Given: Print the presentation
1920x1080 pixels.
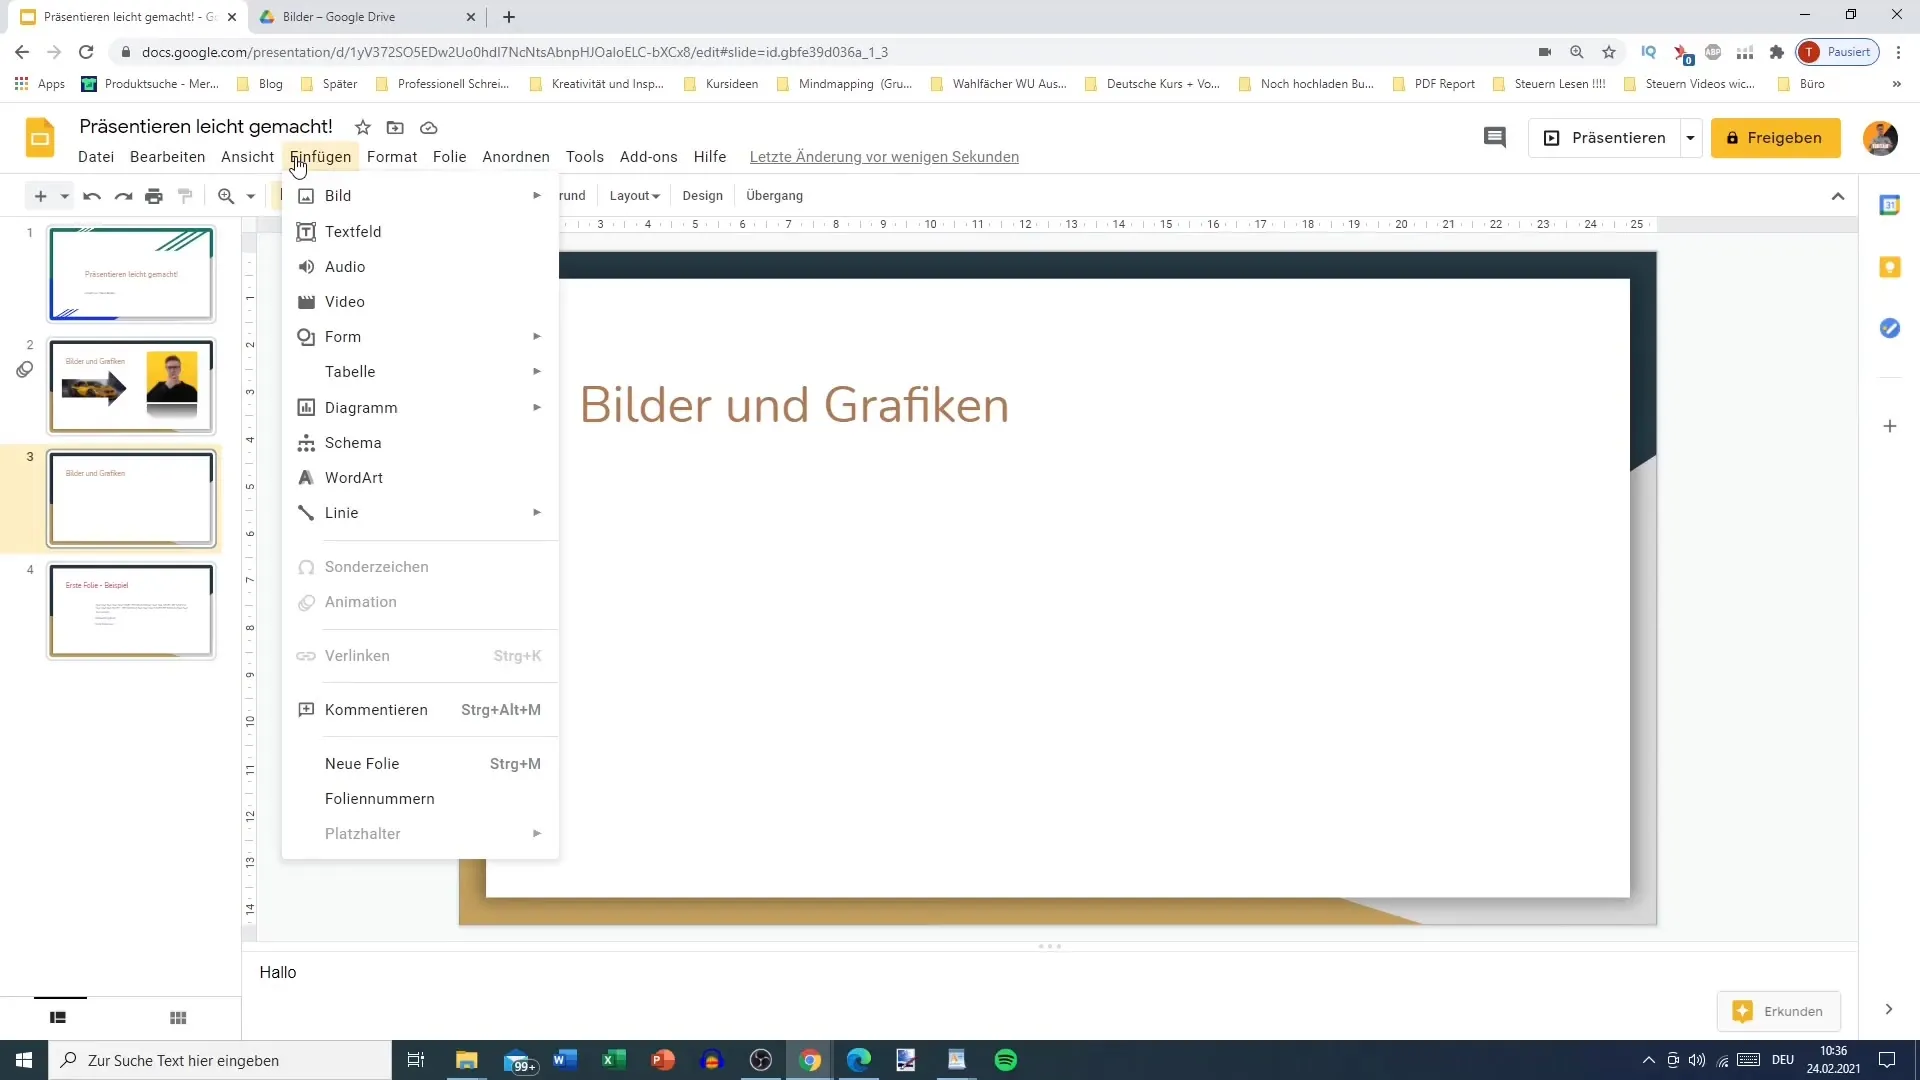Looking at the screenshot, I should point(154,196).
